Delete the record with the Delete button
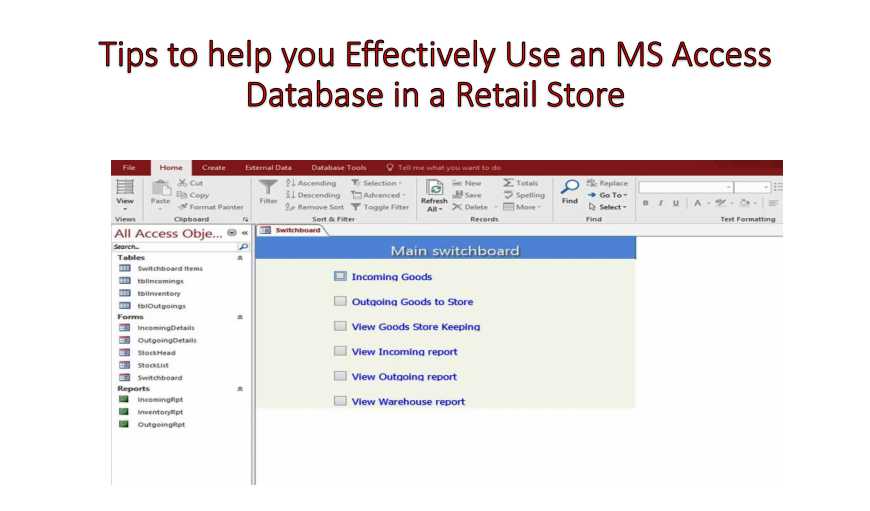 [x=470, y=207]
